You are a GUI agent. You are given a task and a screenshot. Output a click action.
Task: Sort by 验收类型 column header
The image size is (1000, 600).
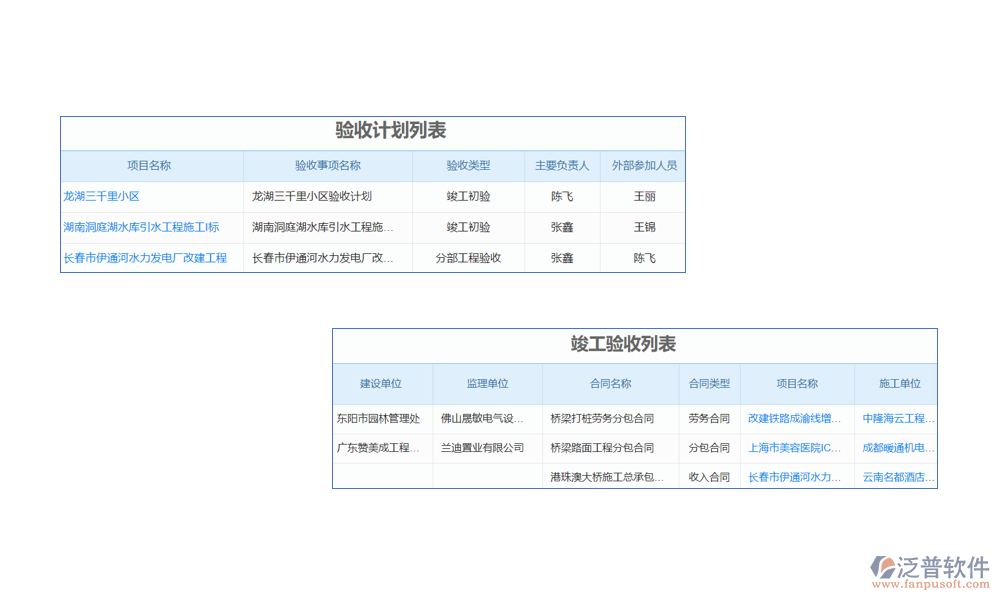tap(468, 165)
